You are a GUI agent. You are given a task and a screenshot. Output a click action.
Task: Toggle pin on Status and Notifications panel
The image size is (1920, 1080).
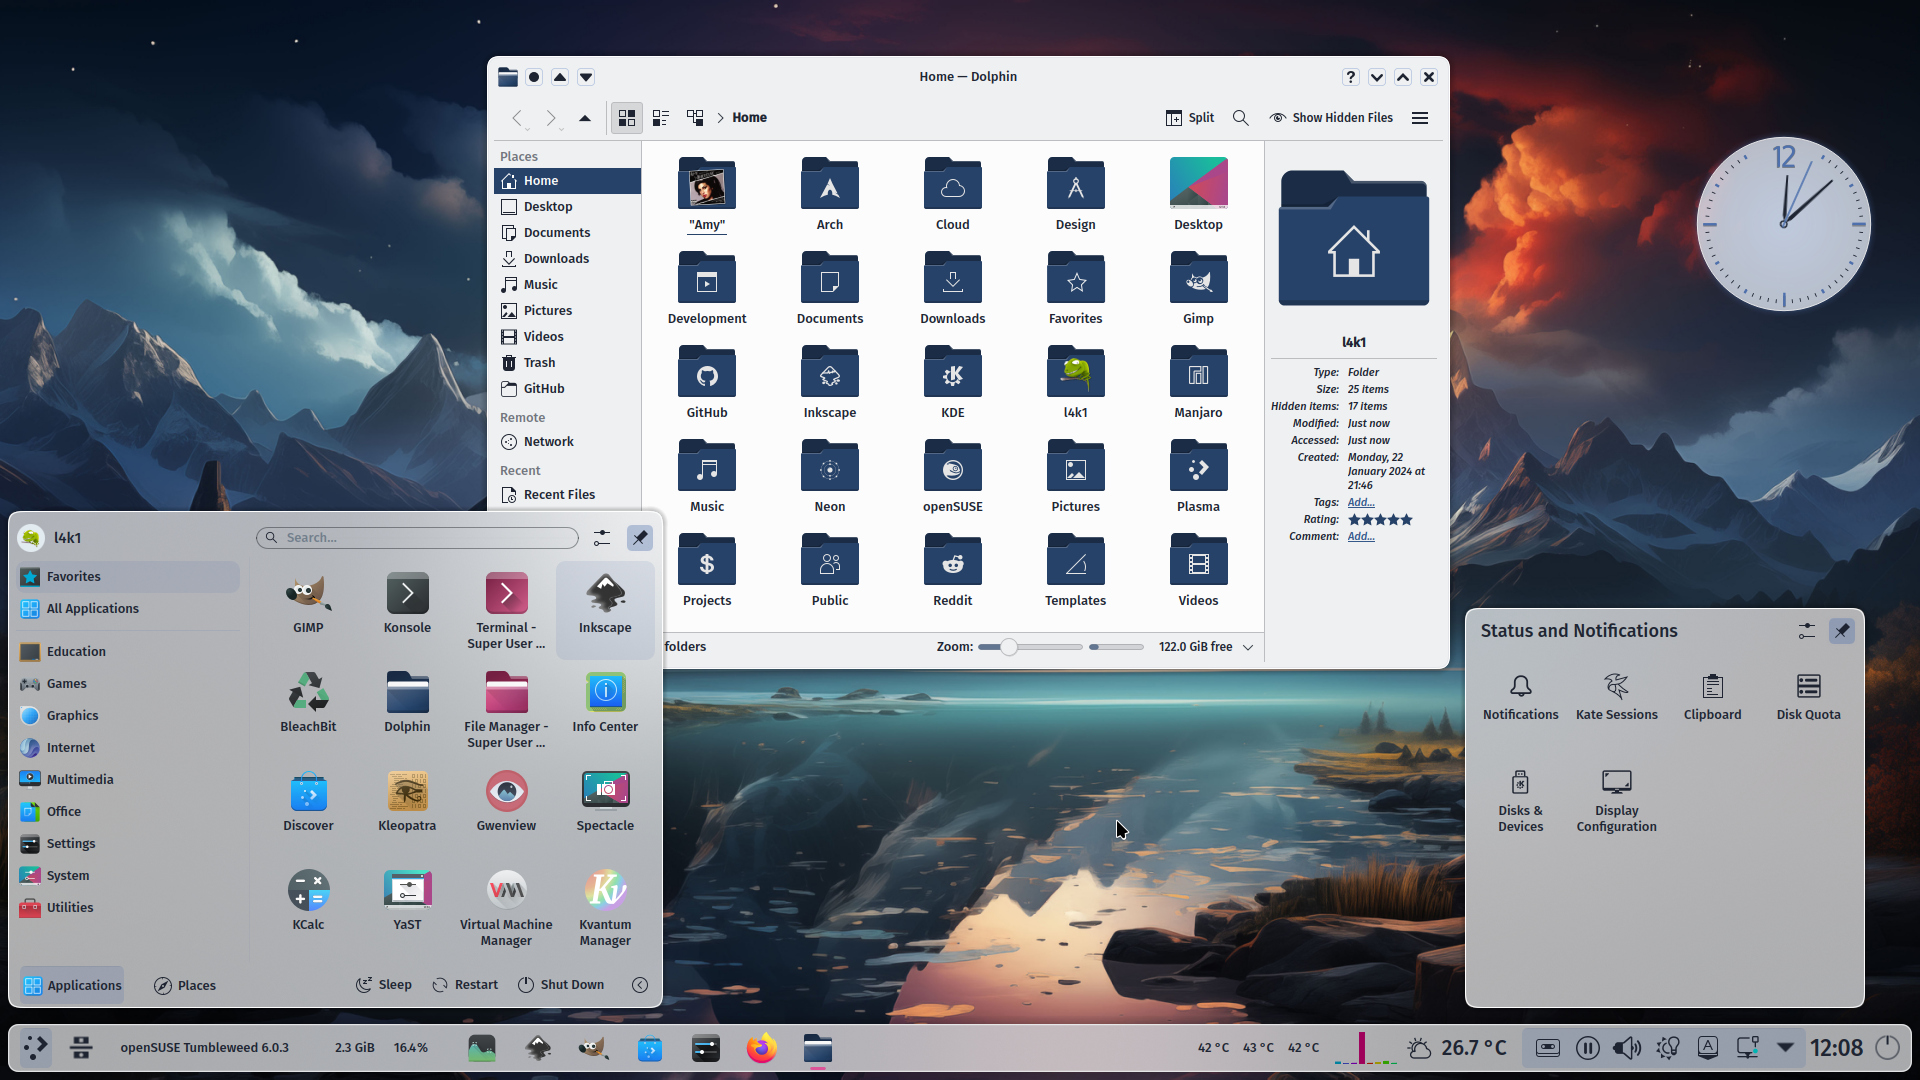1842,631
